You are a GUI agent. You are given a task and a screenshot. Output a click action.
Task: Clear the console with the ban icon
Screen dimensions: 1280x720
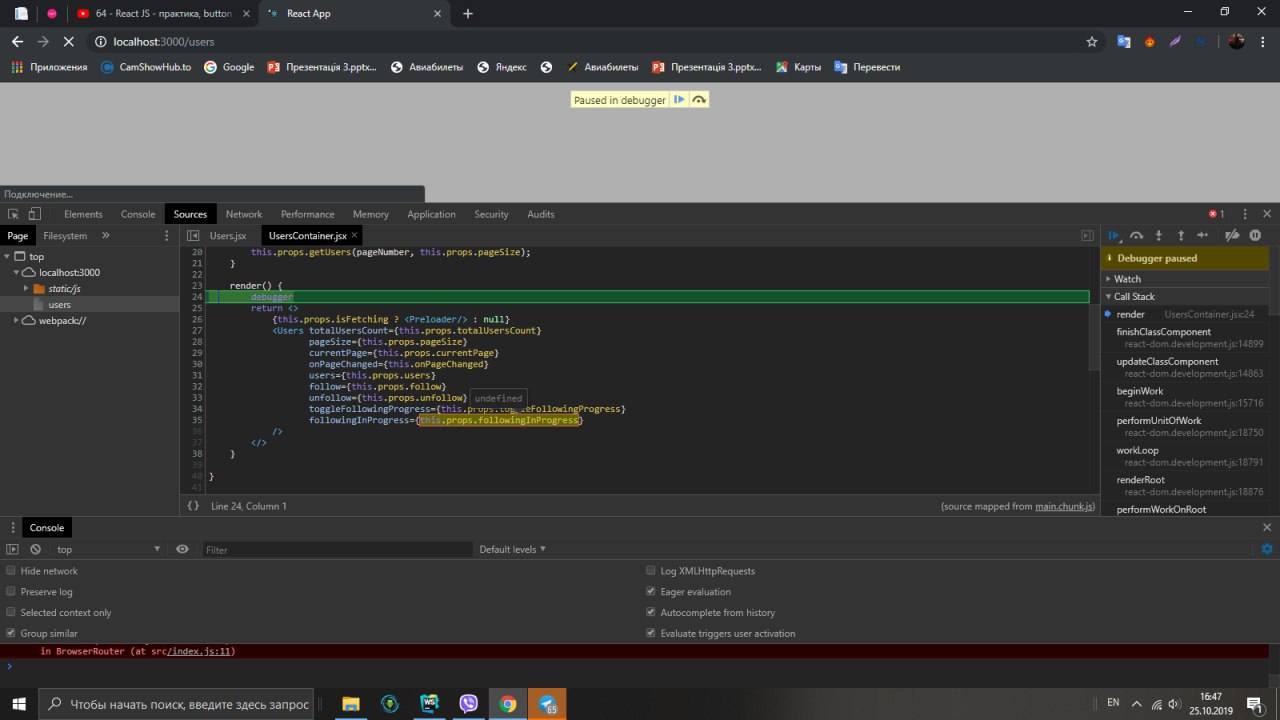(35, 549)
